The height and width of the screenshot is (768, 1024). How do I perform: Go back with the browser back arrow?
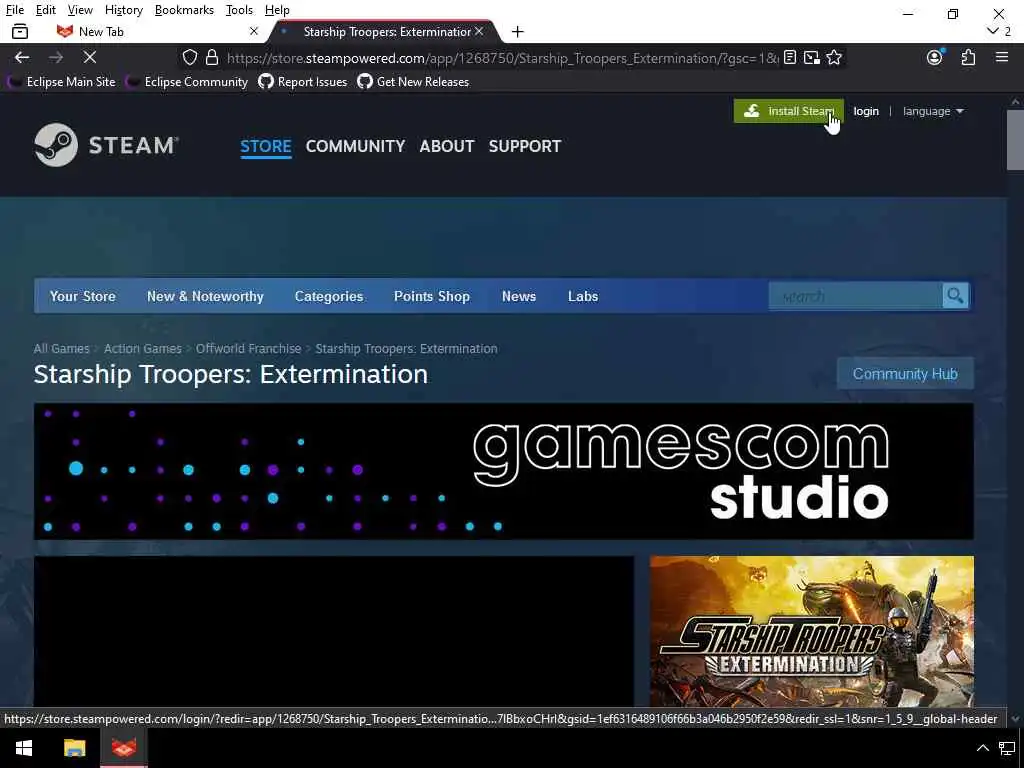click(x=22, y=57)
